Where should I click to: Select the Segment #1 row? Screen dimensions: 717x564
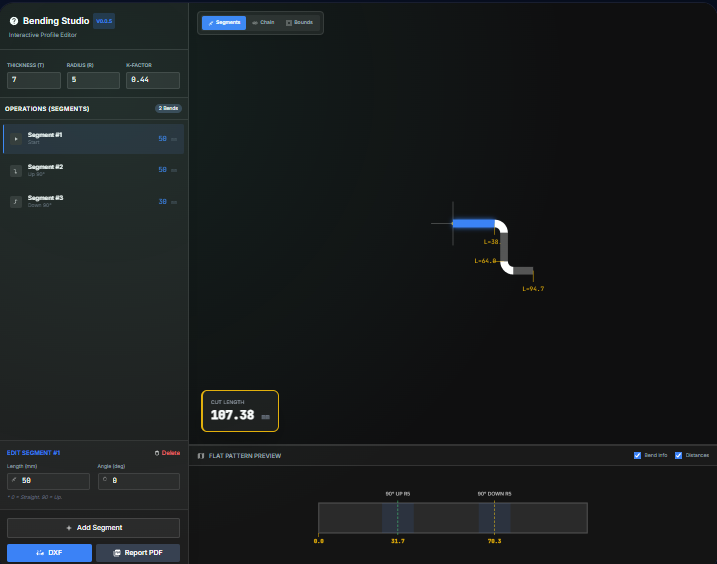pyautogui.click(x=93, y=139)
